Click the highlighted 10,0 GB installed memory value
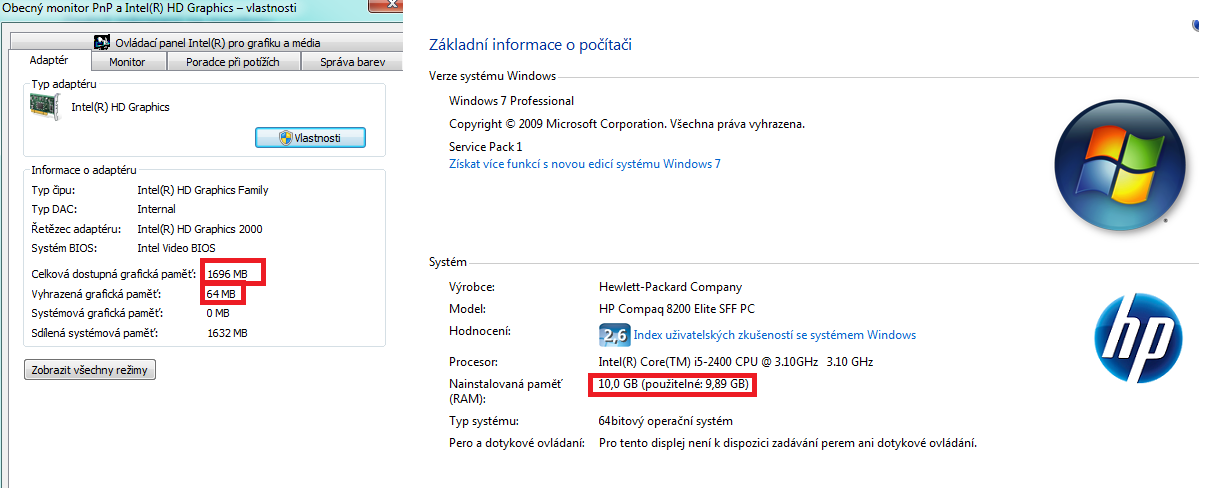 click(x=672, y=385)
